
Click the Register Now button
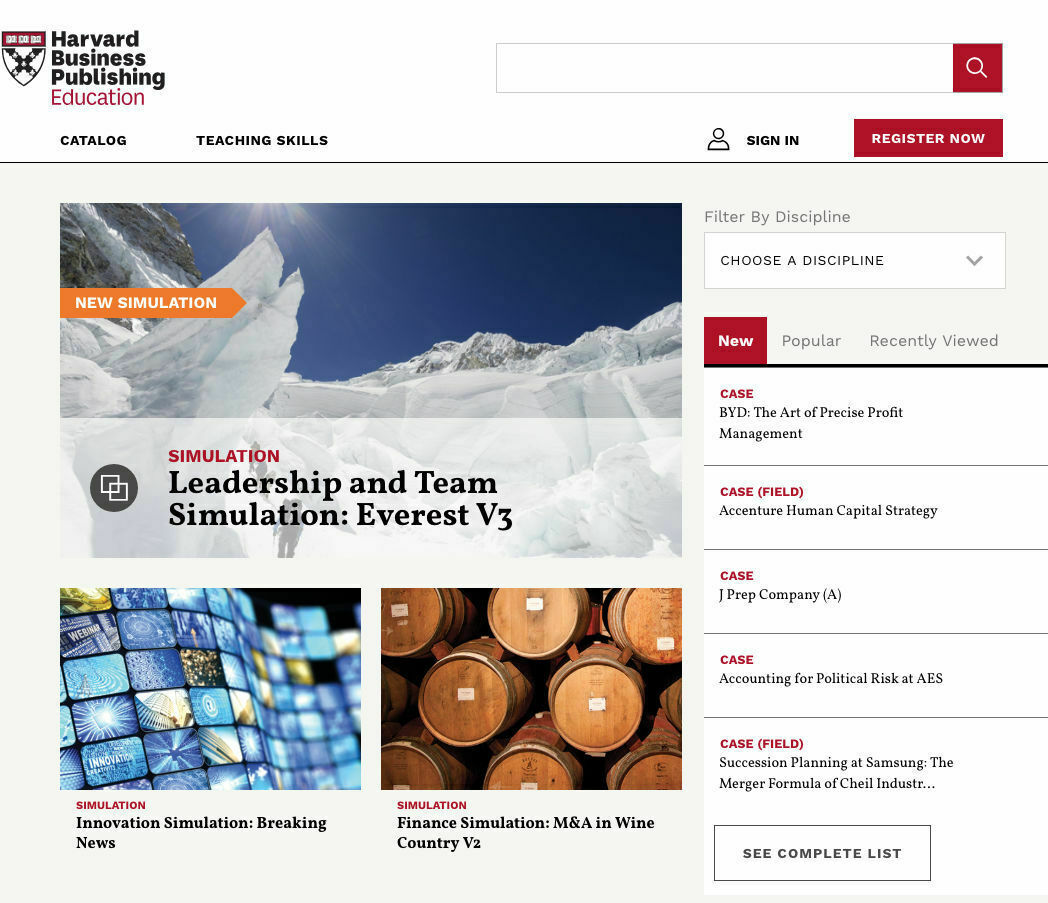(x=928, y=138)
